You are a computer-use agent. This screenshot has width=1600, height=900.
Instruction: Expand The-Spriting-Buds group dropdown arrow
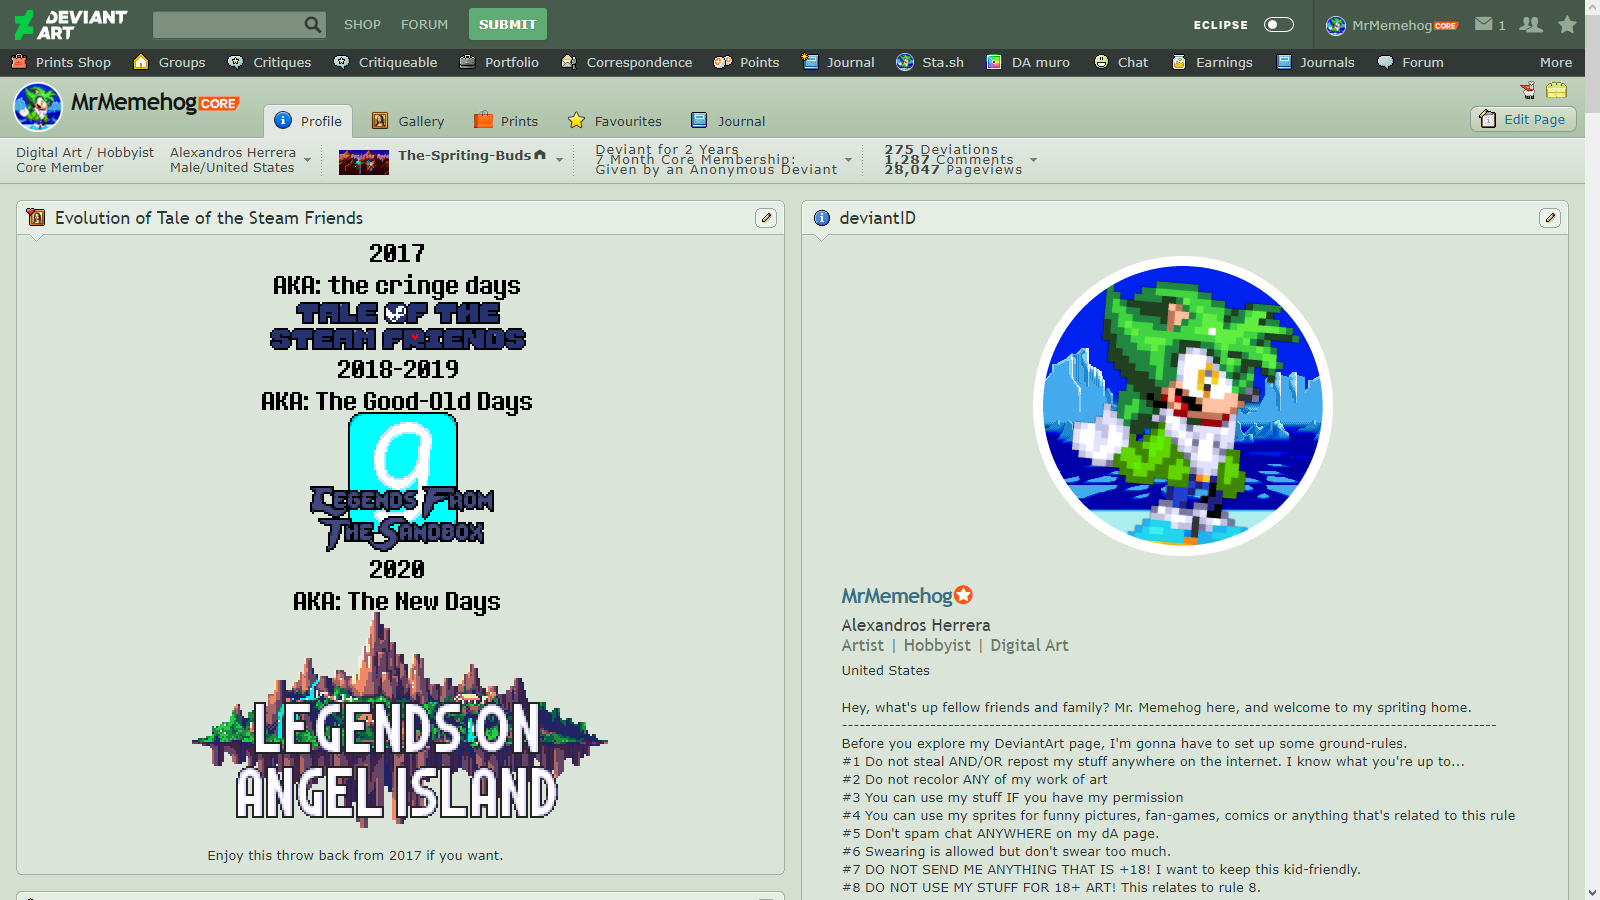[x=560, y=160]
